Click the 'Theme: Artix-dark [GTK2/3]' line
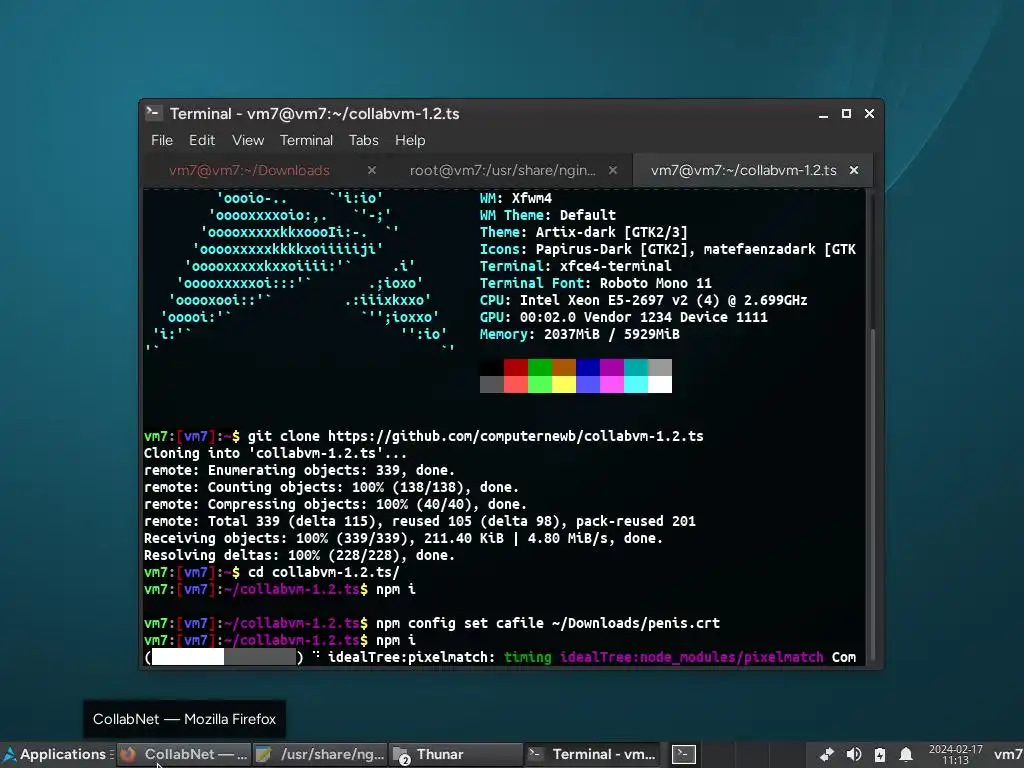 (x=583, y=232)
